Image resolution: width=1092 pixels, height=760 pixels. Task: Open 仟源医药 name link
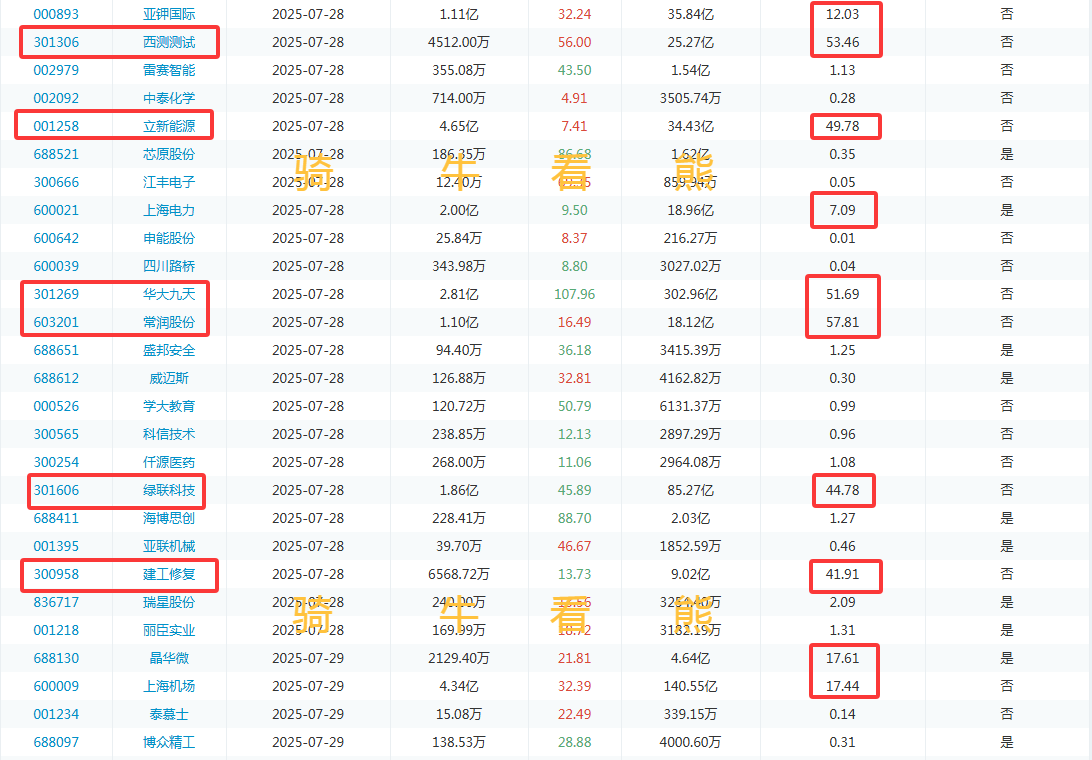pyautogui.click(x=169, y=462)
